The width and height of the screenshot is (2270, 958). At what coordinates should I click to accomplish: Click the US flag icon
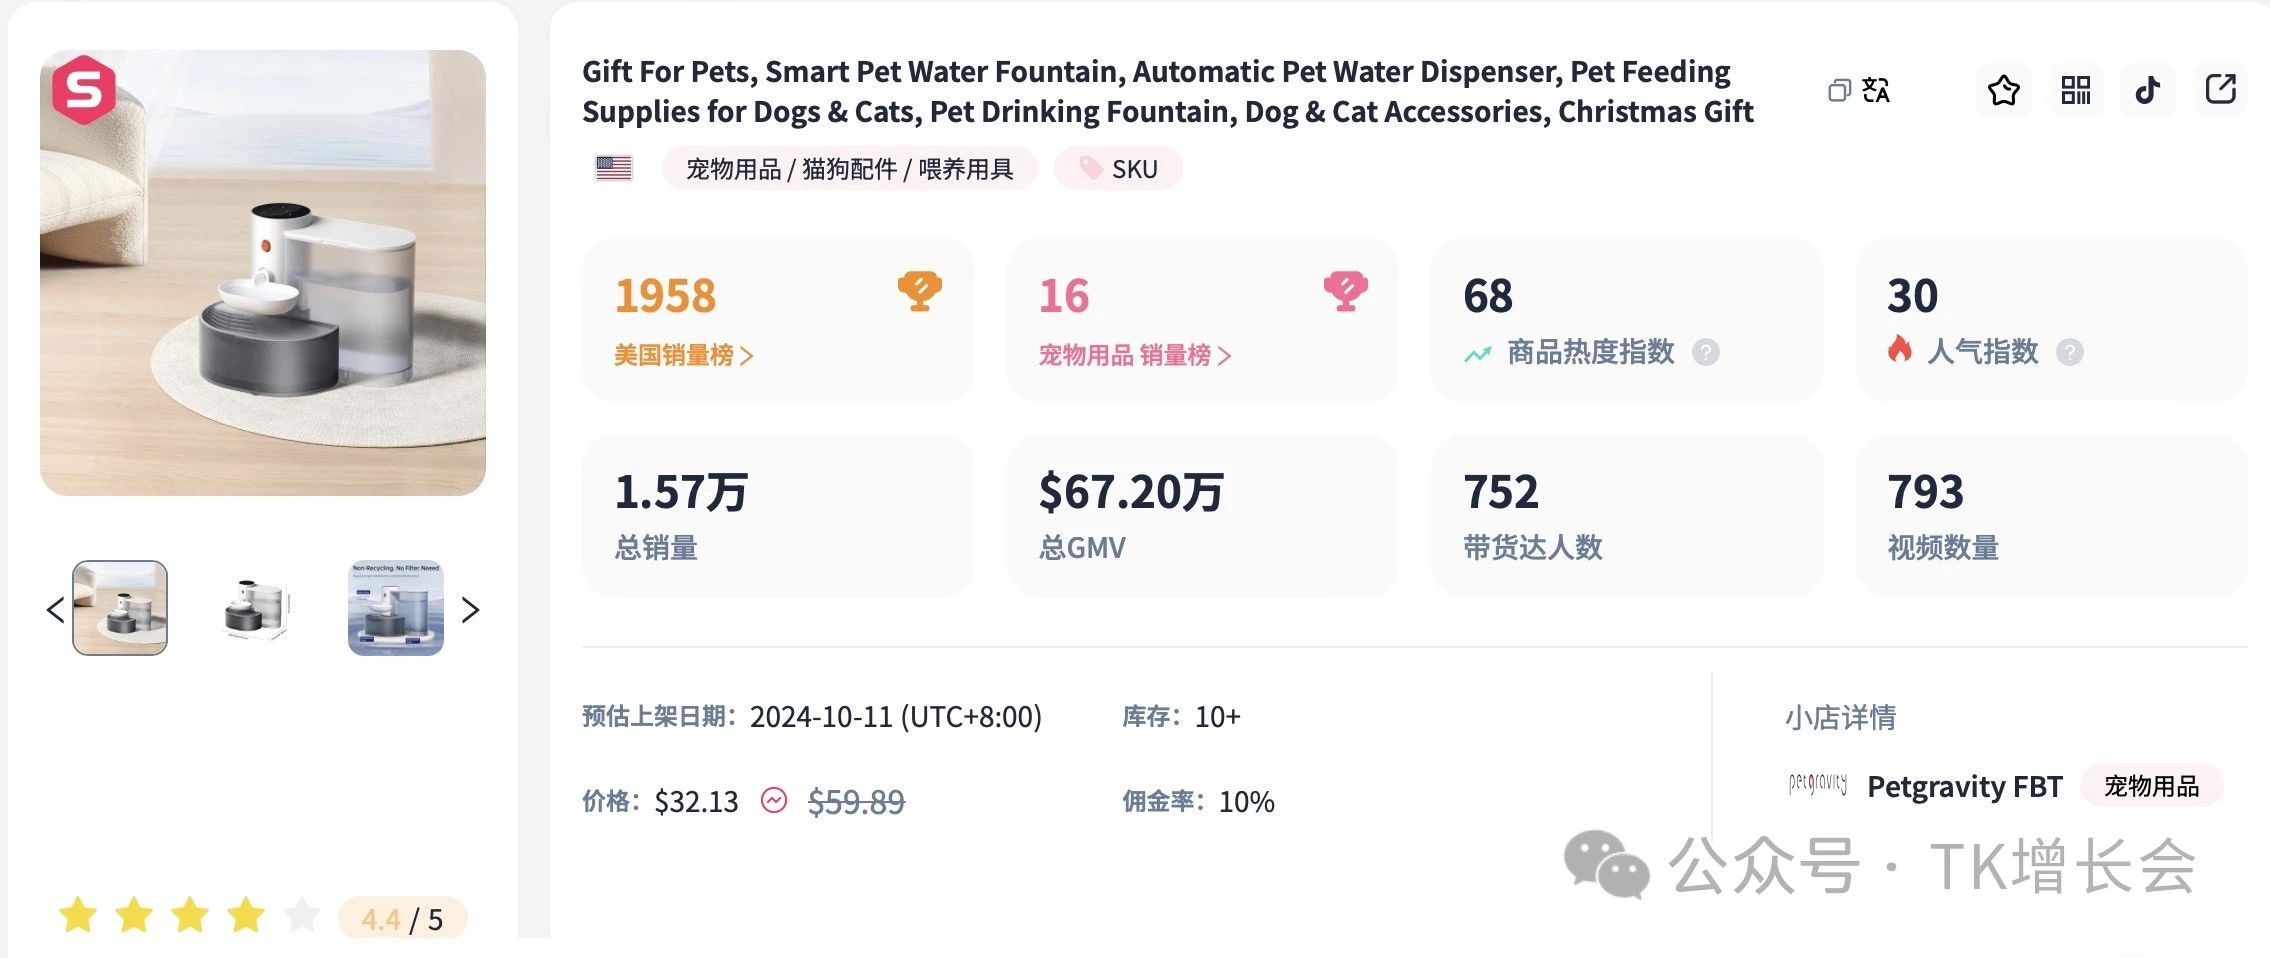point(613,168)
